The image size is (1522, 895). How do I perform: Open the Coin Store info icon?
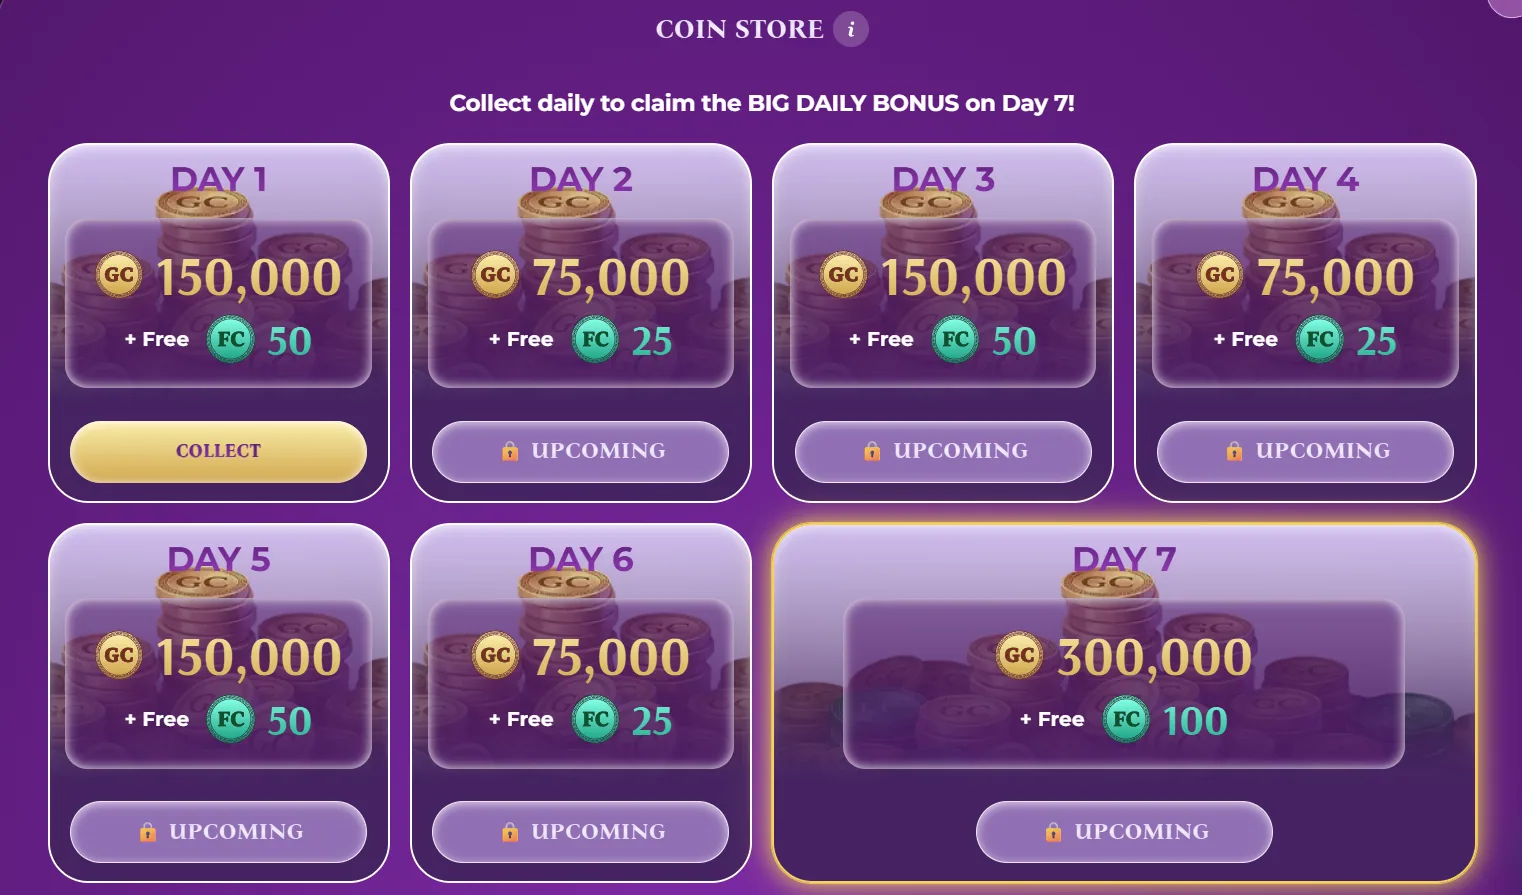851,29
